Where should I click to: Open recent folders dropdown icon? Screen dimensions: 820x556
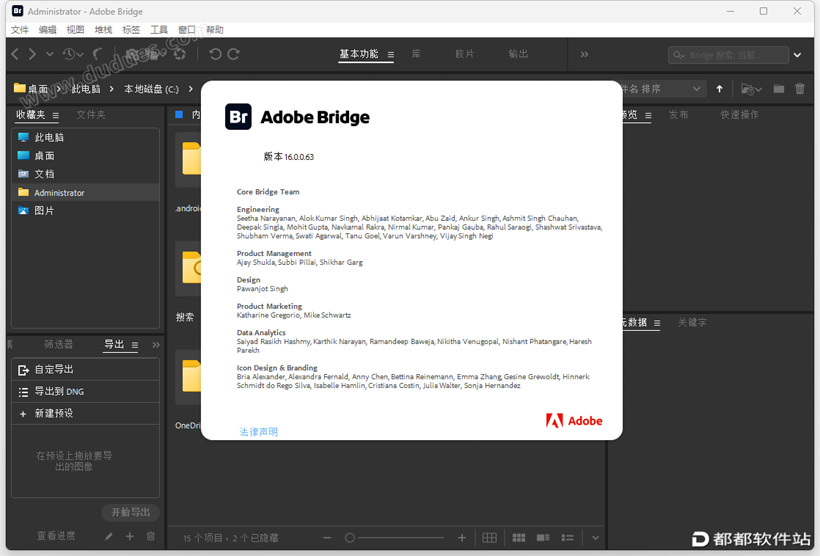tap(751, 89)
